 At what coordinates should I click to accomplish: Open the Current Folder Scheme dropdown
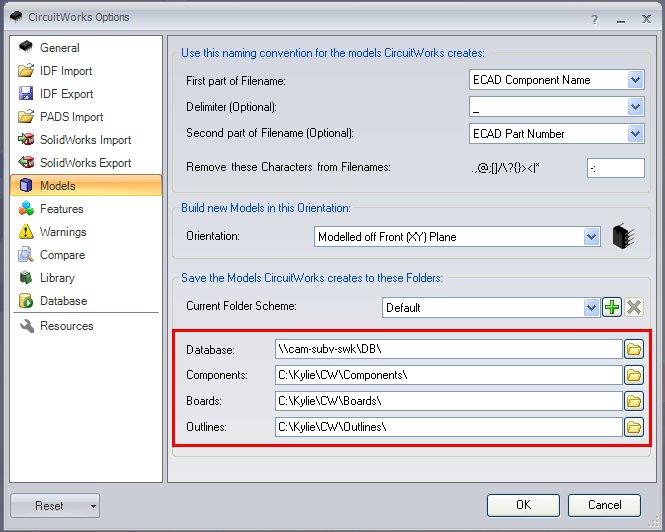(x=591, y=307)
